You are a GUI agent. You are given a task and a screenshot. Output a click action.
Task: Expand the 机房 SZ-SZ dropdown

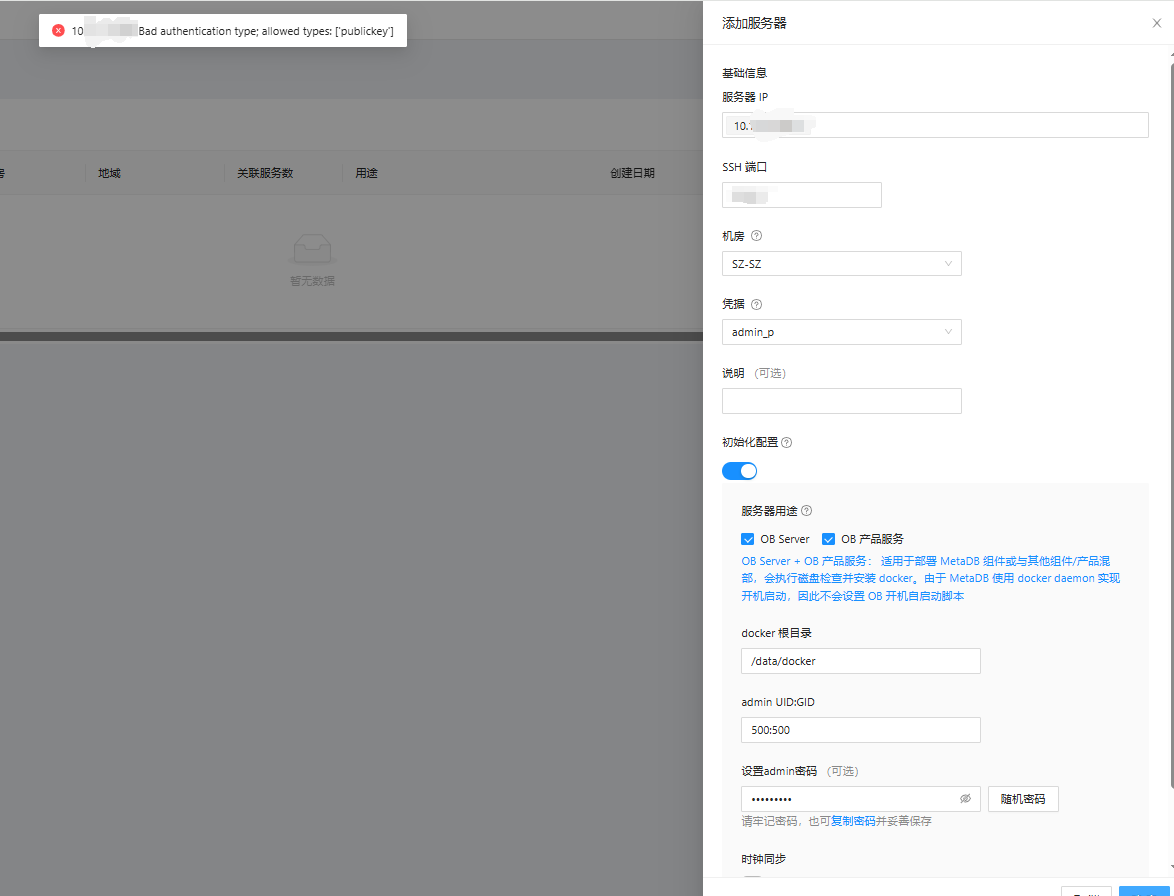(x=842, y=263)
